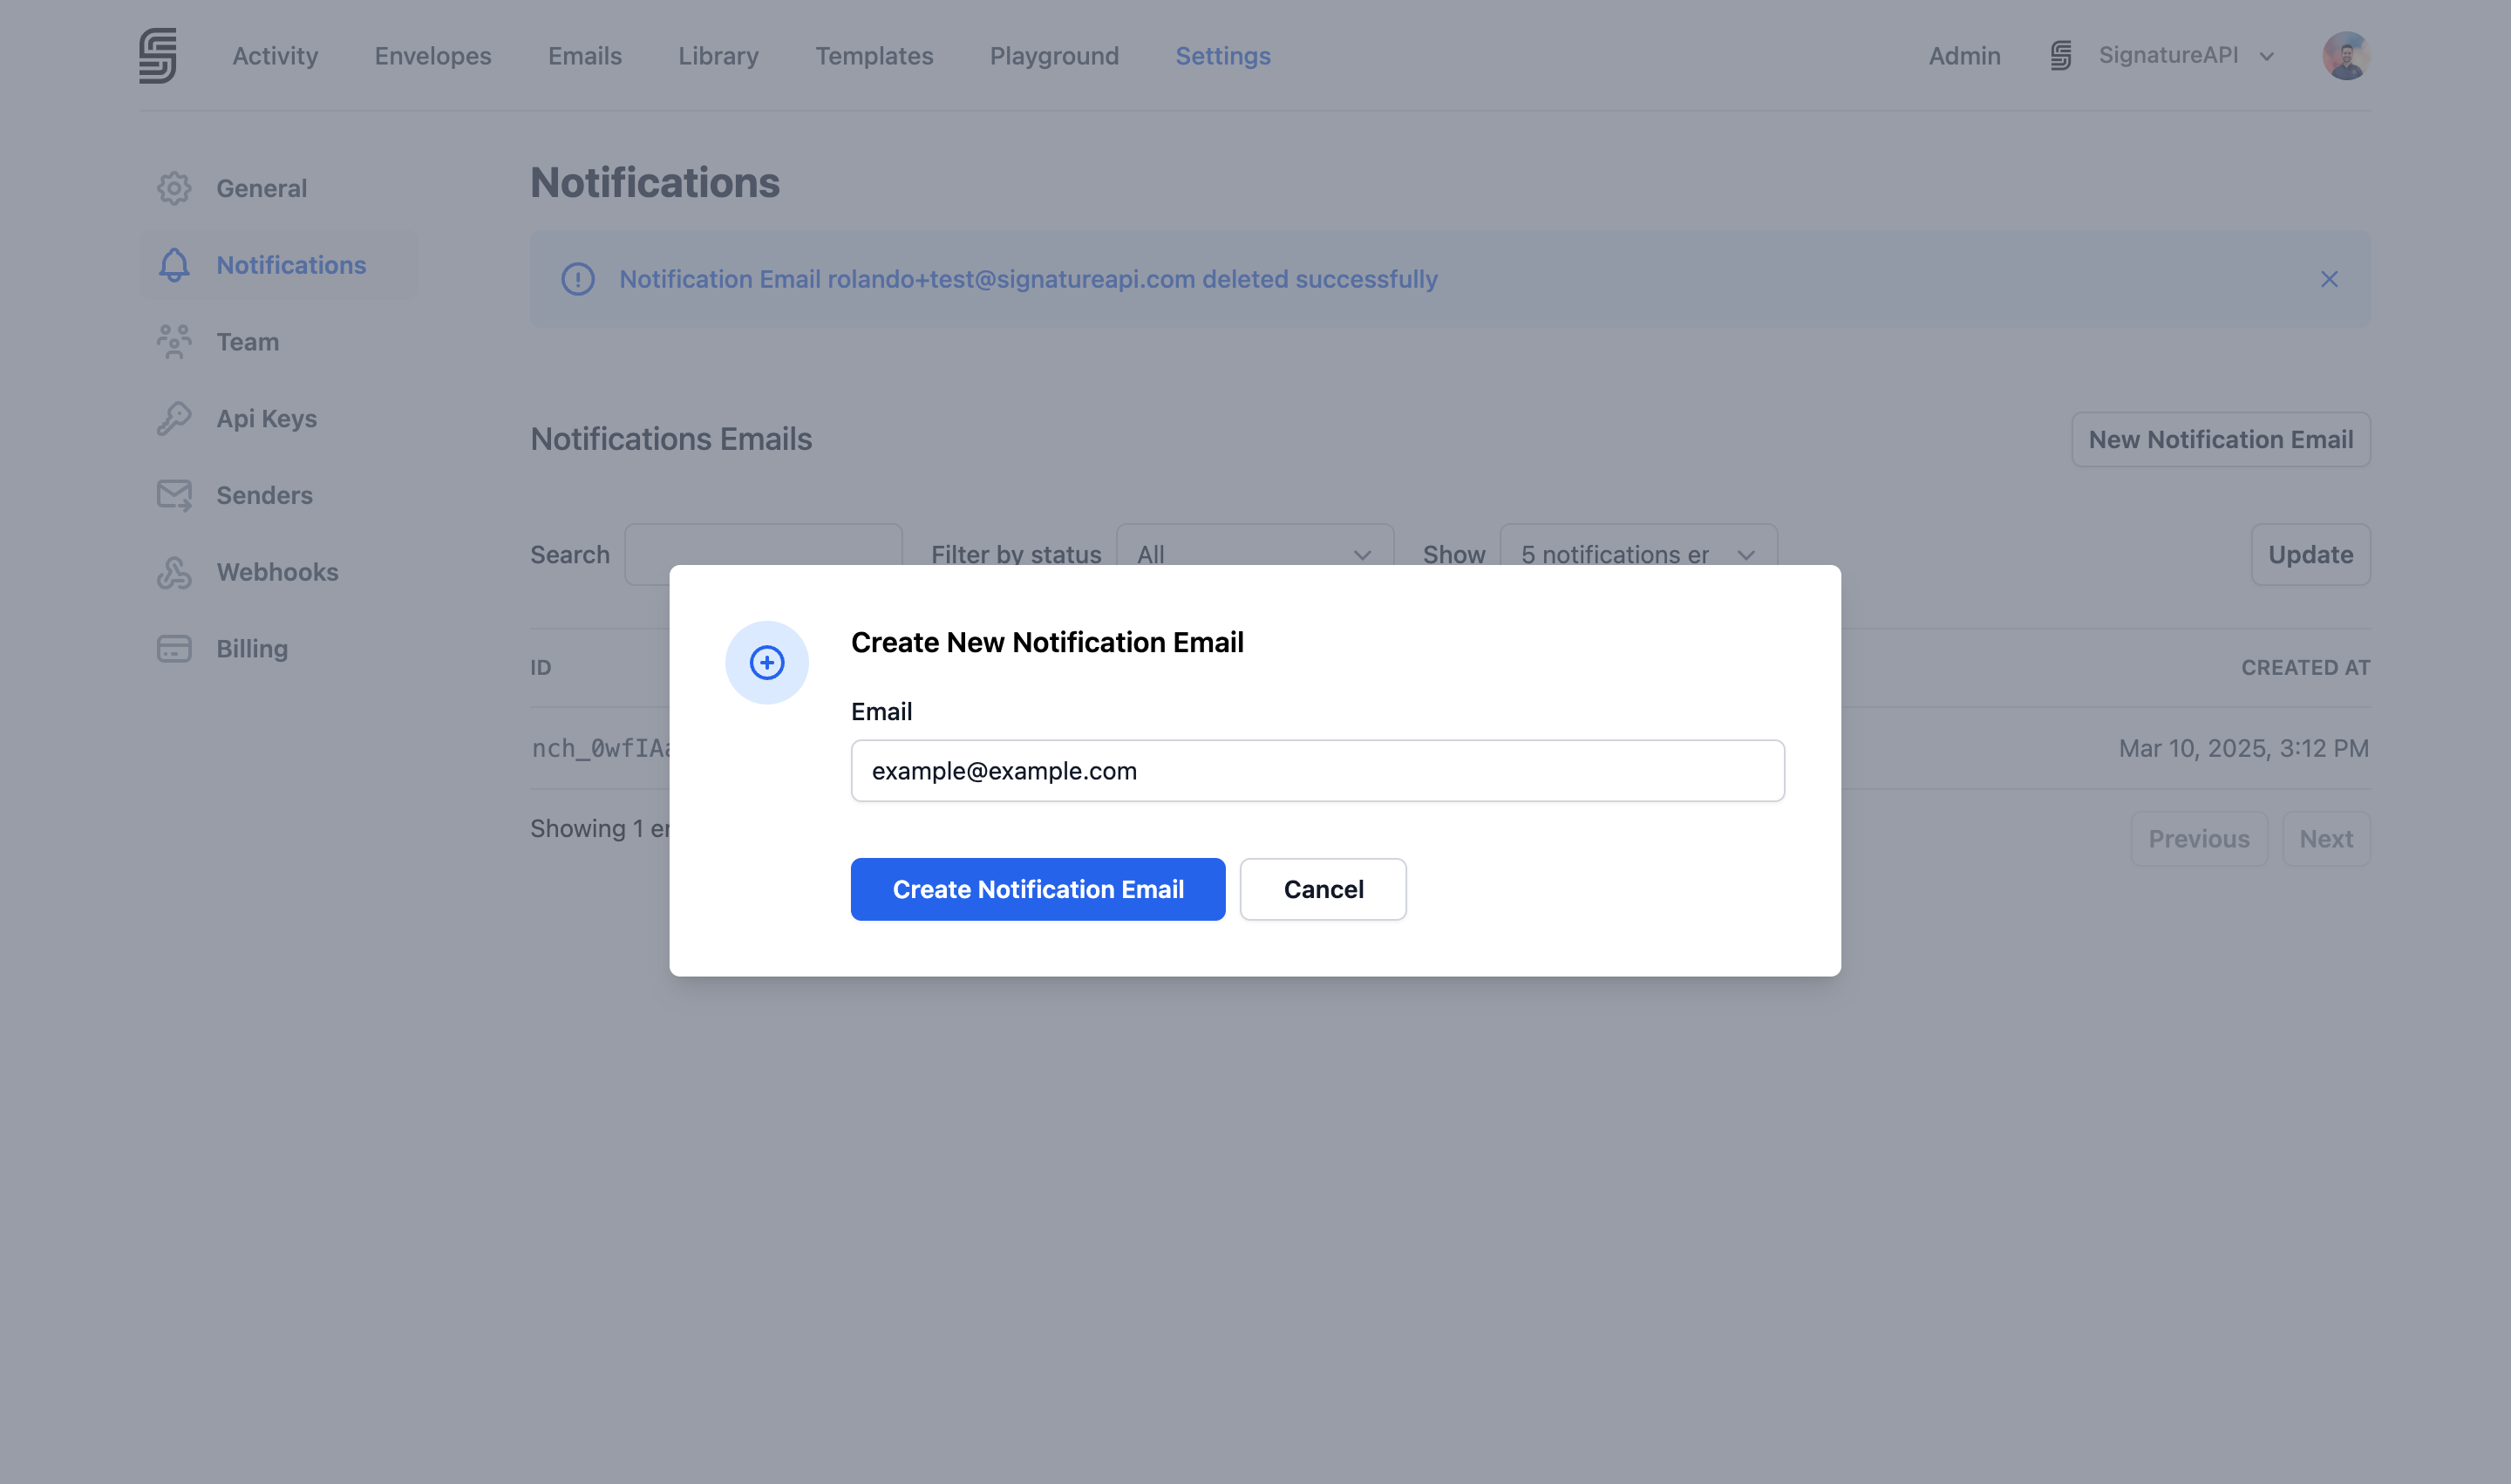
Task: Switch to the Playground section
Action: [1054, 55]
